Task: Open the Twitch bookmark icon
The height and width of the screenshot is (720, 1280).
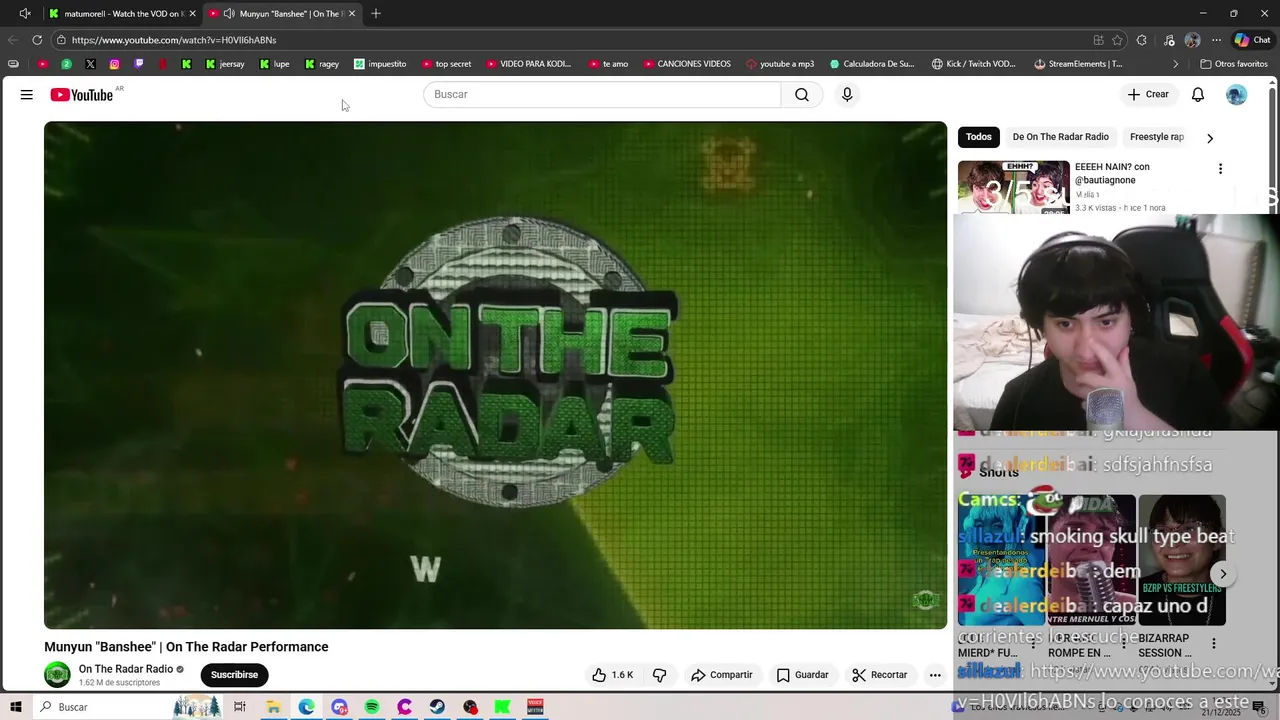Action: [138, 64]
